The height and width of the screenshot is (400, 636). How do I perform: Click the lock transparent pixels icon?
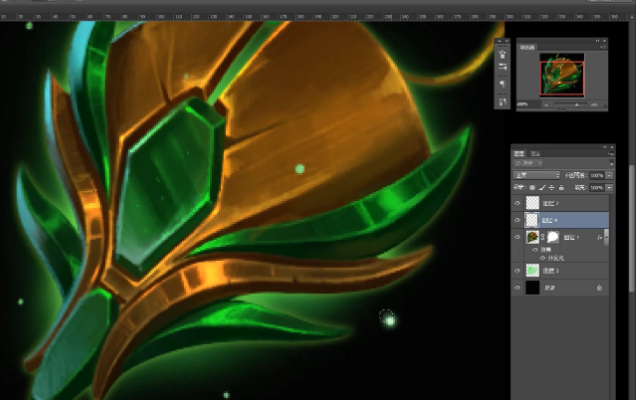[531, 187]
